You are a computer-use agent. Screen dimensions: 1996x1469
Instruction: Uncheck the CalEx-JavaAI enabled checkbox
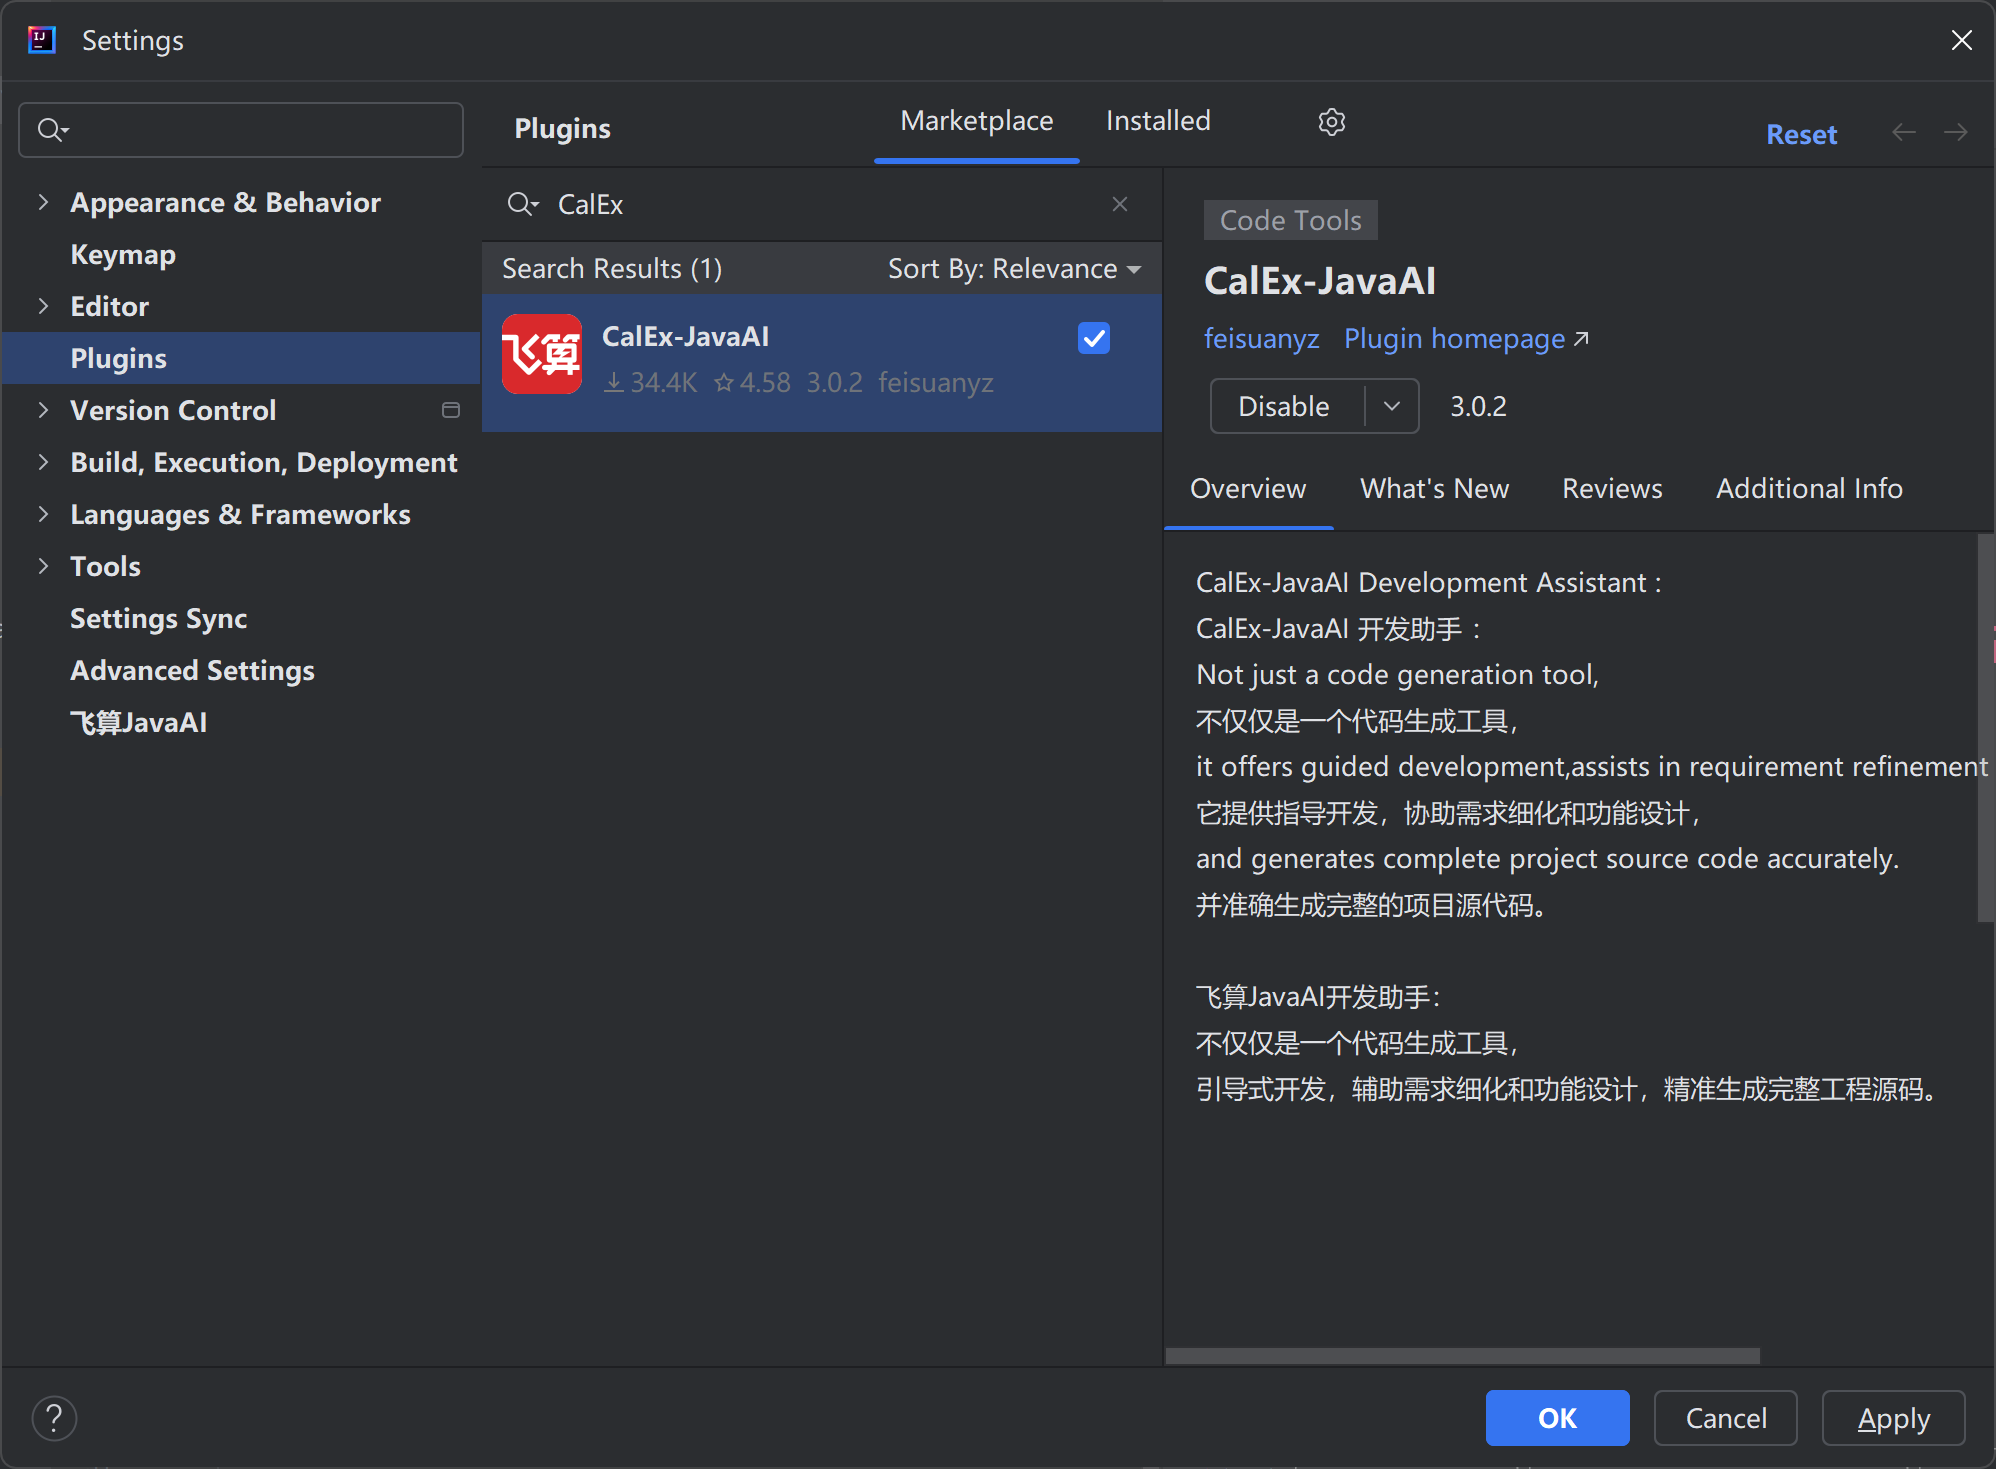click(1093, 338)
